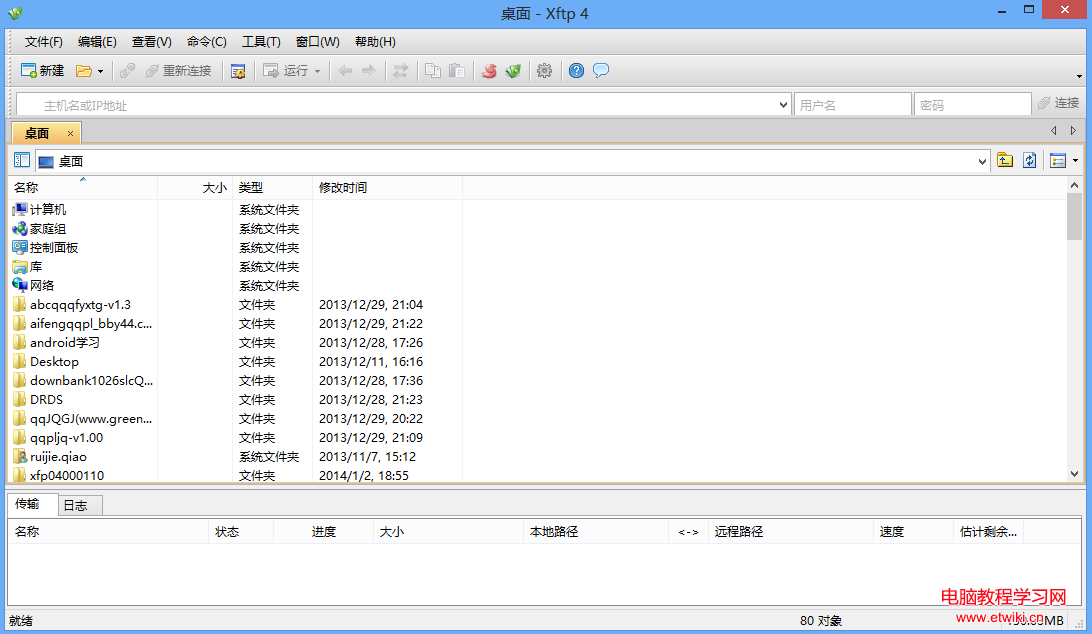Open the session properties calendar icon
The image size is (1092, 634).
pos(238,71)
